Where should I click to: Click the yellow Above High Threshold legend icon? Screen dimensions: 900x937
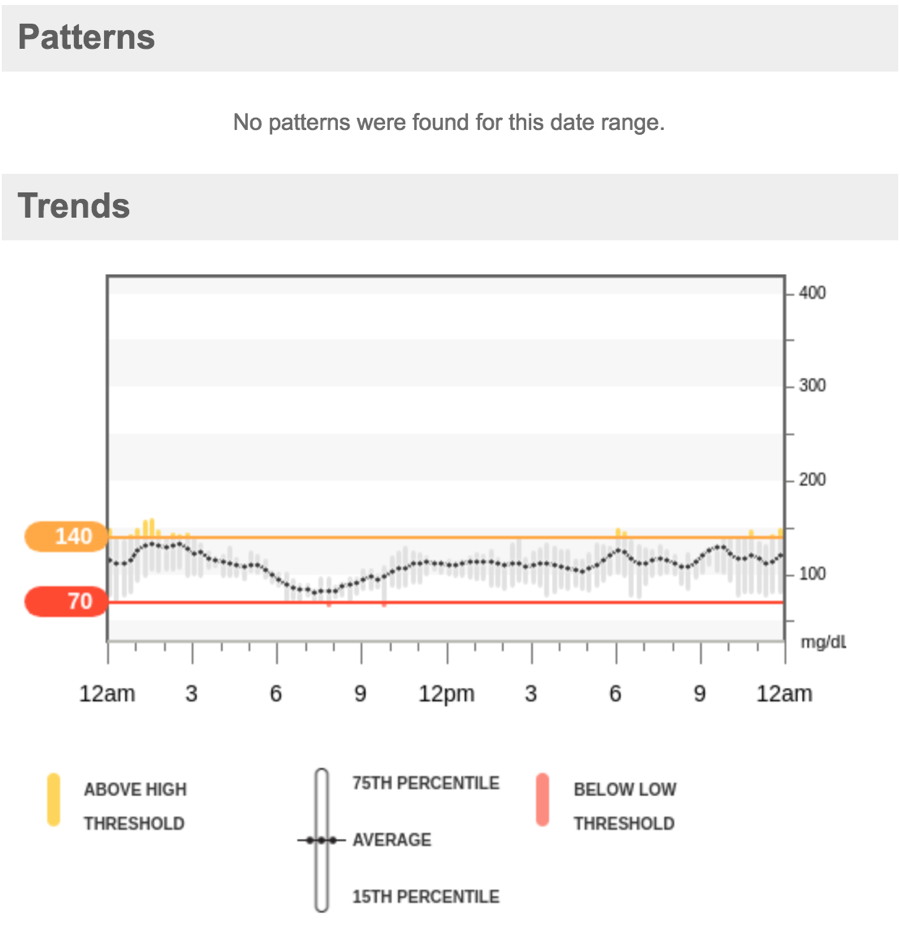[x=54, y=800]
